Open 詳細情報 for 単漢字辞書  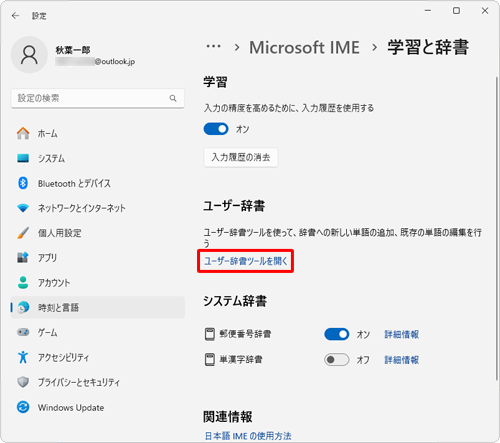tap(402, 360)
